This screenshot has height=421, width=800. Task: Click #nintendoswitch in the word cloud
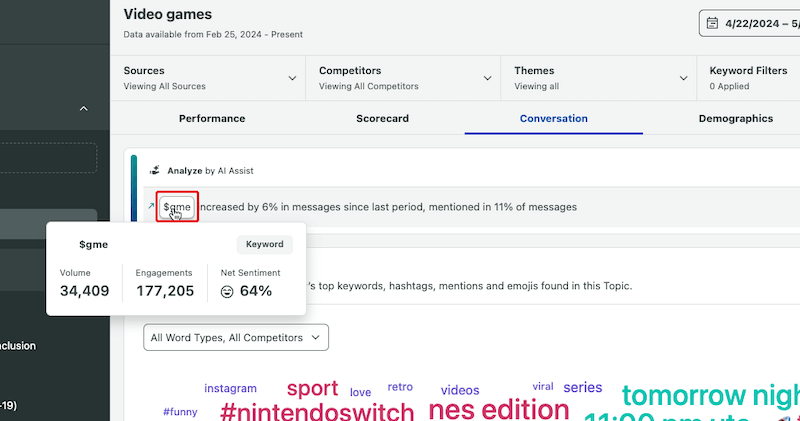(x=317, y=411)
